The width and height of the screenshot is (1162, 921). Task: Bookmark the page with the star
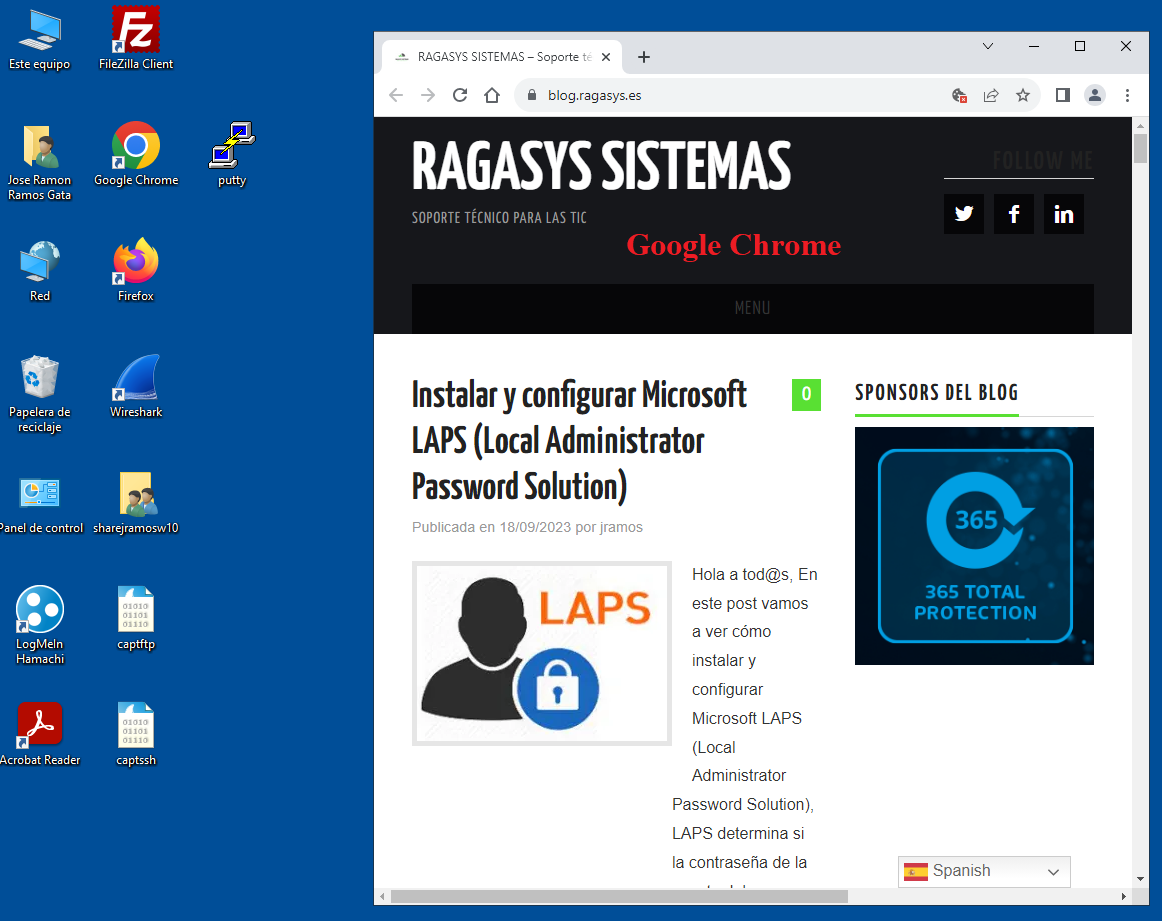pyautogui.click(x=1023, y=94)
